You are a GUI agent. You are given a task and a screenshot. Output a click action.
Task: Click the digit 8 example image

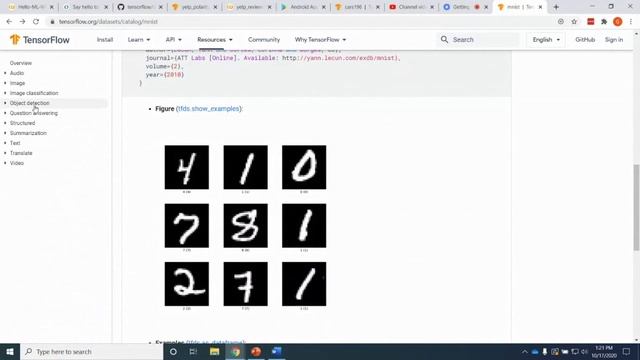(245, 225)
